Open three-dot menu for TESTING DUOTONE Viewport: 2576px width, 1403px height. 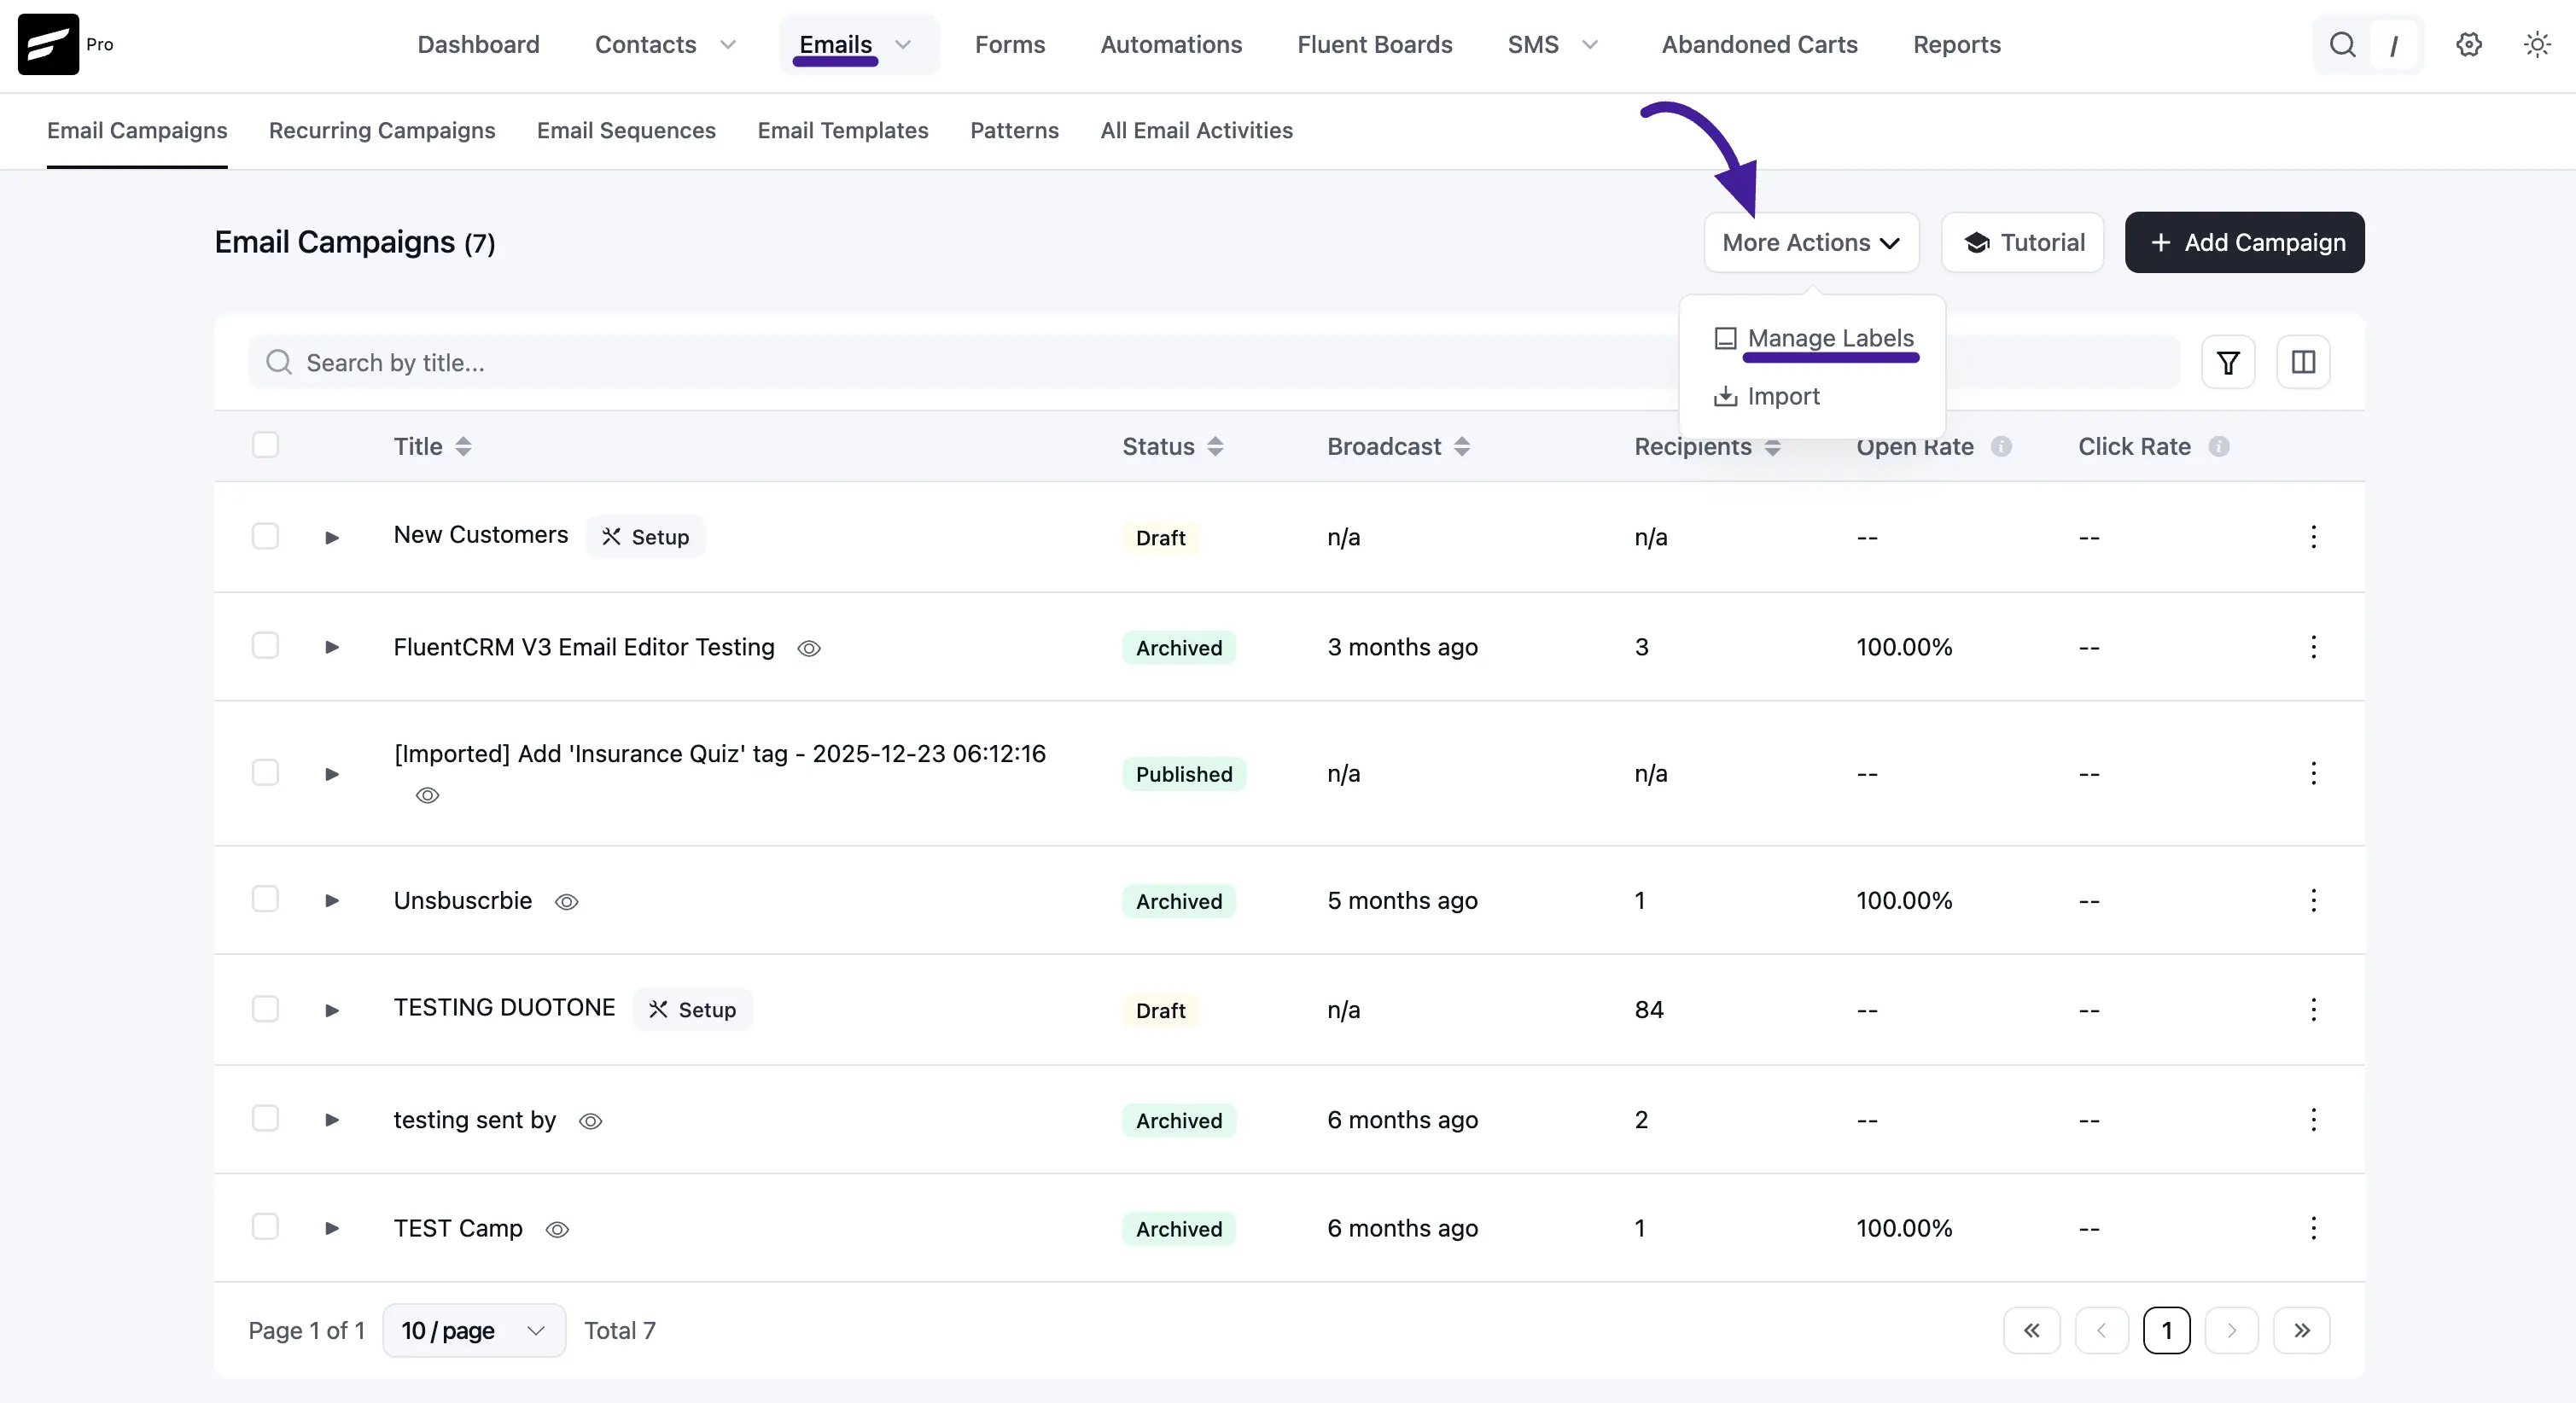2313,1010
